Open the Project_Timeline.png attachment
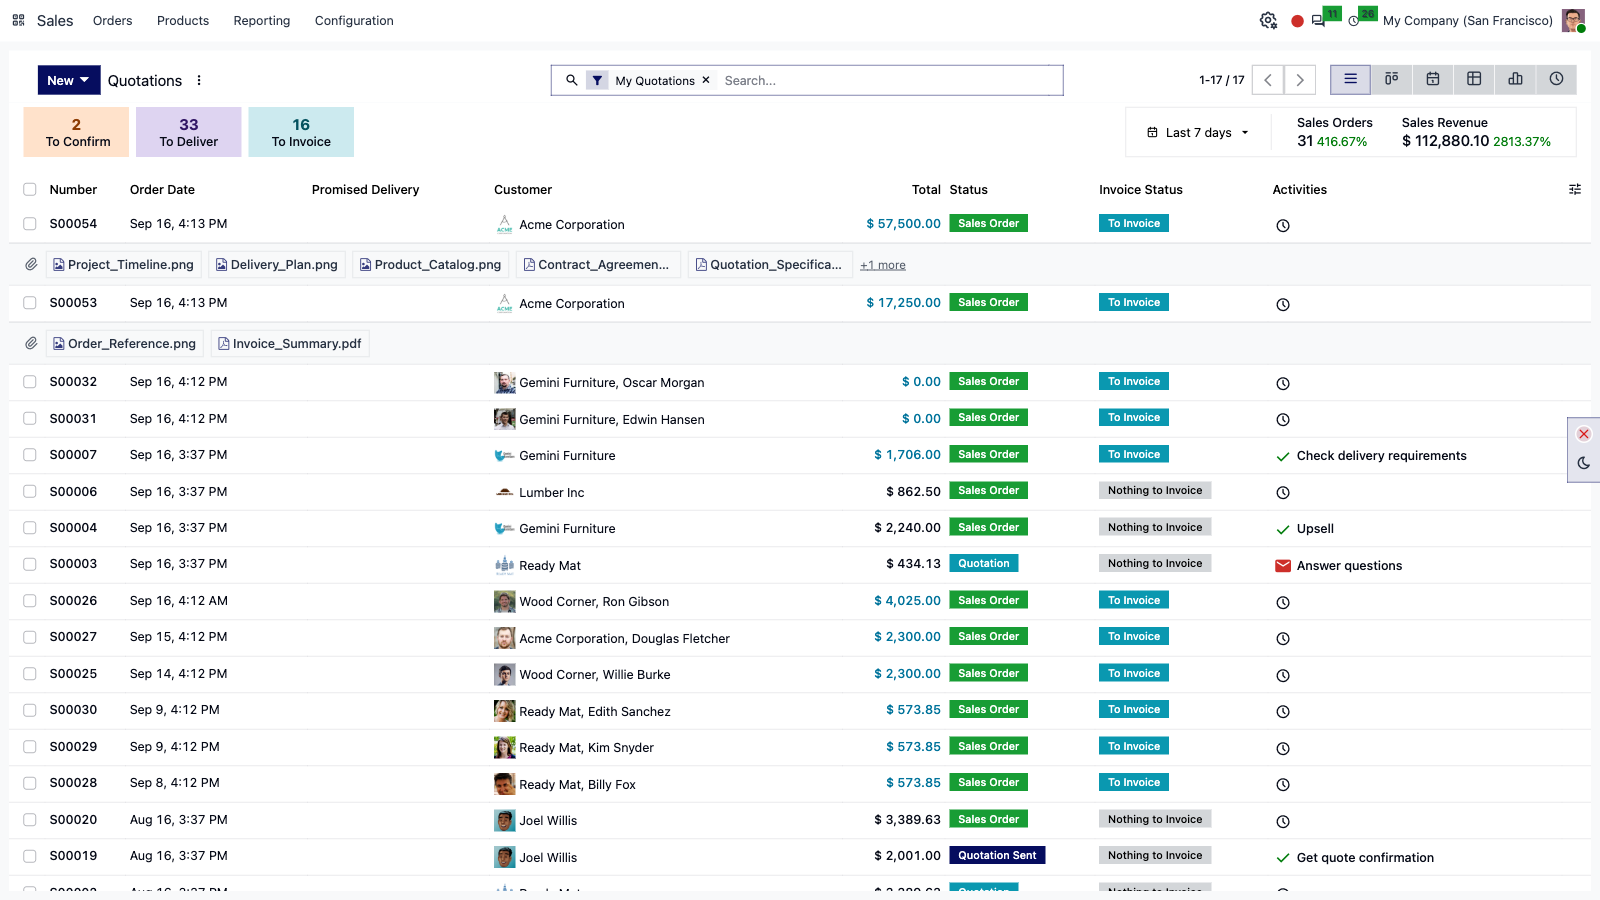Screen dimensions: 1600x900 pos(123,265)
